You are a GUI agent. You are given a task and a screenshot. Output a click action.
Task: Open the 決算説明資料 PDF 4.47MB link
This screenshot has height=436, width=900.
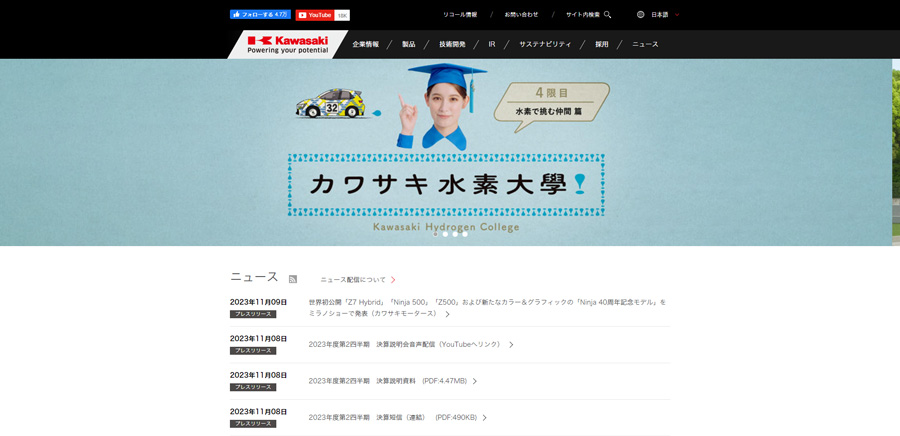pyautogui.click(x=387, y=381)
